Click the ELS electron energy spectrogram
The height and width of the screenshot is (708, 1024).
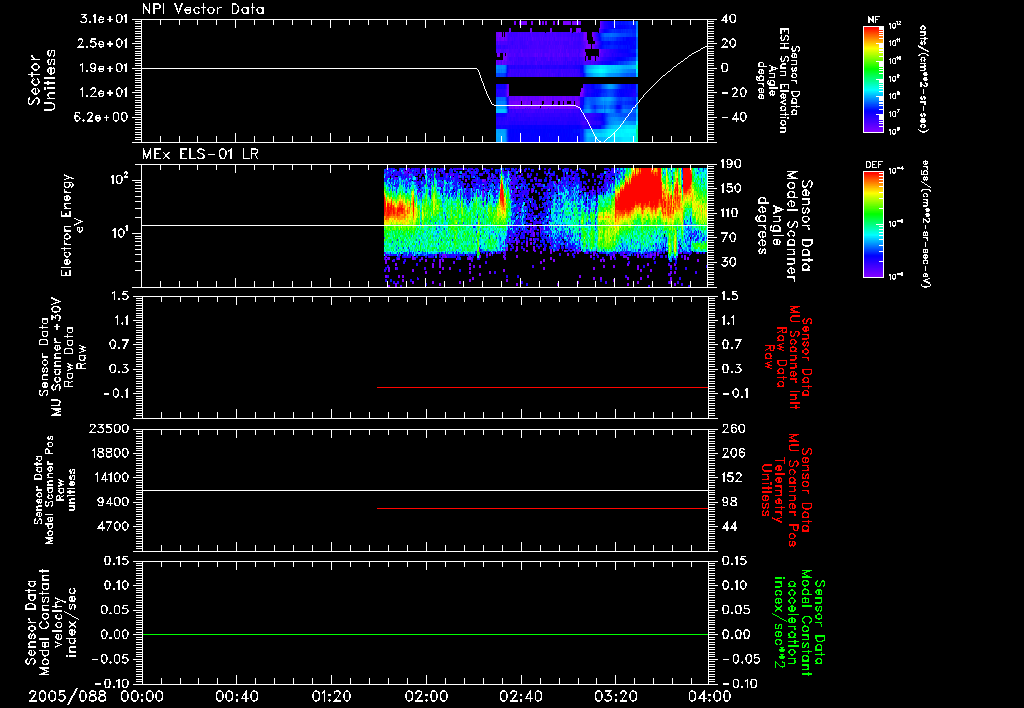[x=546, y=227]
